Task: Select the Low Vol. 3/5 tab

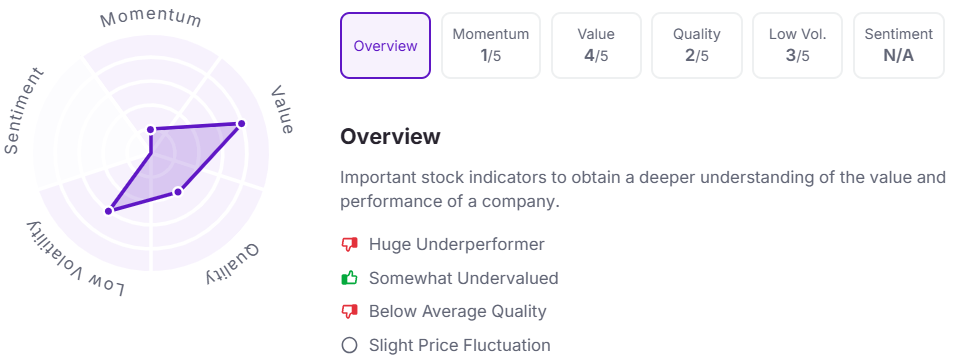Action: click(x=797, y=46)
